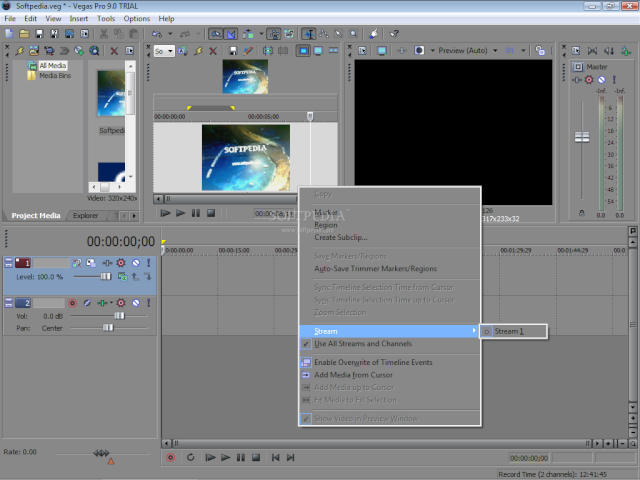Image resolution: width=640 pixels, height=480 pixels.
Task: Toggle Loop Playback in timeline transport
Action: click(x=191, y=458)
